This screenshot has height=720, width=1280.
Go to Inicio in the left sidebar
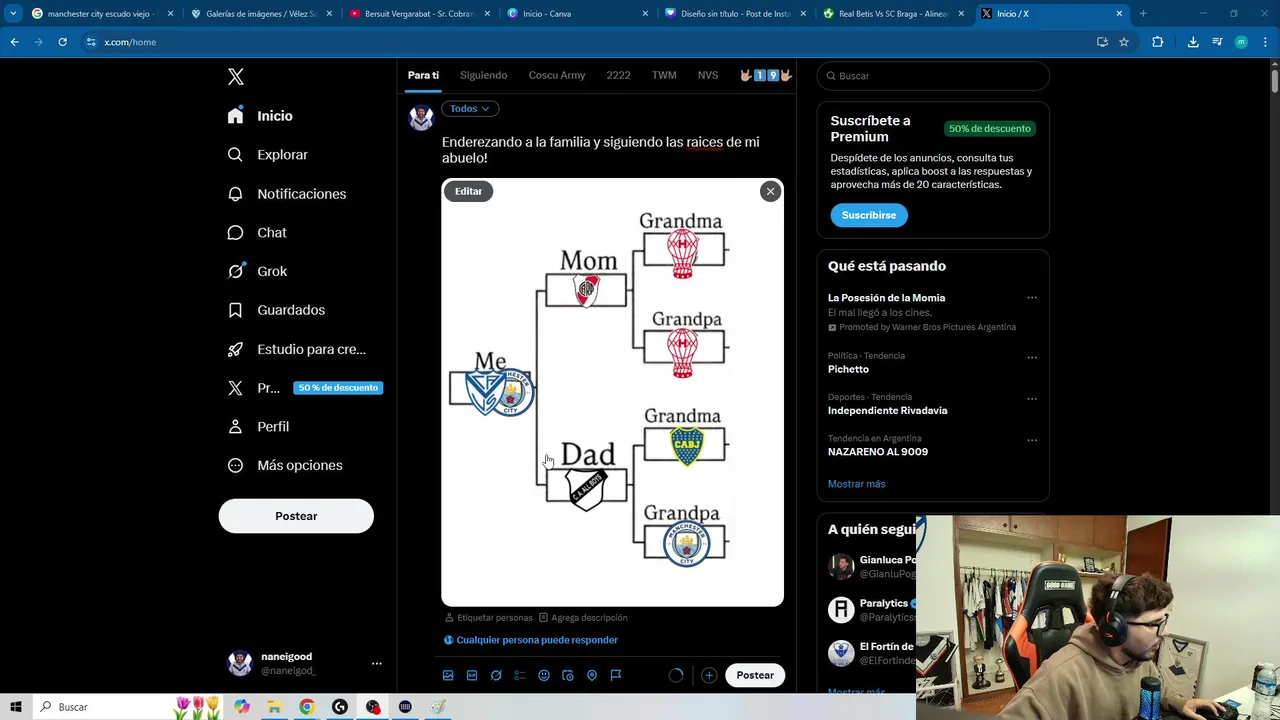pos(260,116)
